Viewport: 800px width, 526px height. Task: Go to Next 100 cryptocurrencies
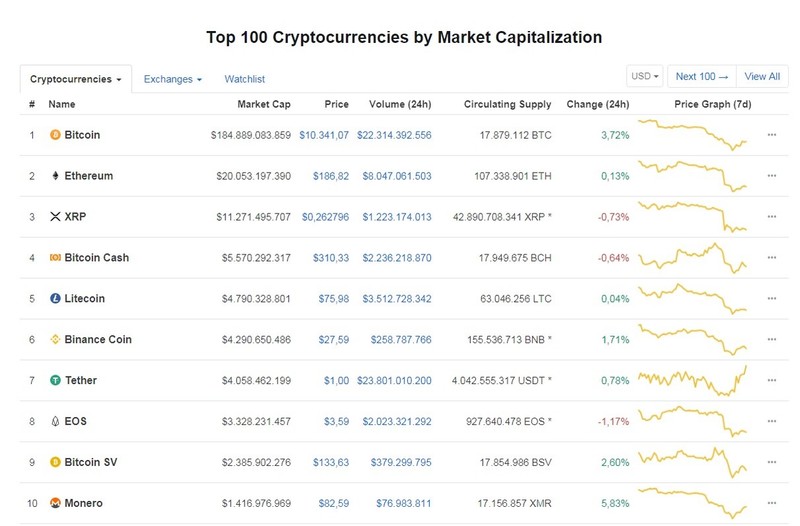702,77
